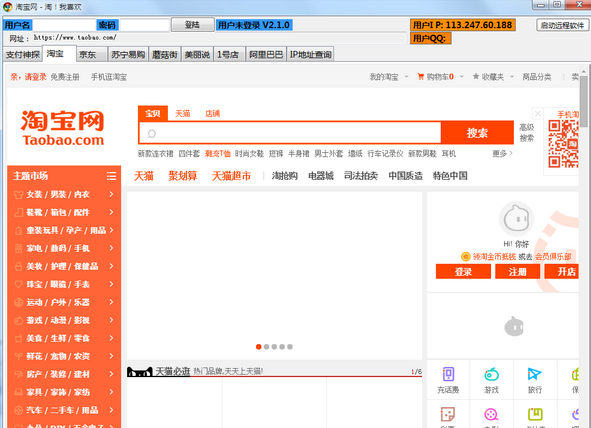Screen dimensions: 591x428
Task: Click the 登陆 button in toolbar
Action: [193, 25]
